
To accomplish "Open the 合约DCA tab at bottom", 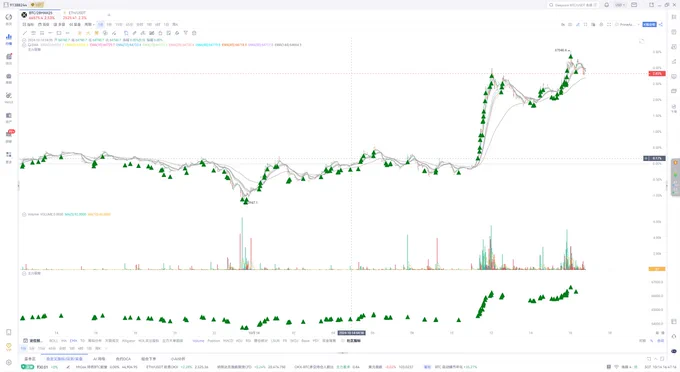I will point(123,359).
